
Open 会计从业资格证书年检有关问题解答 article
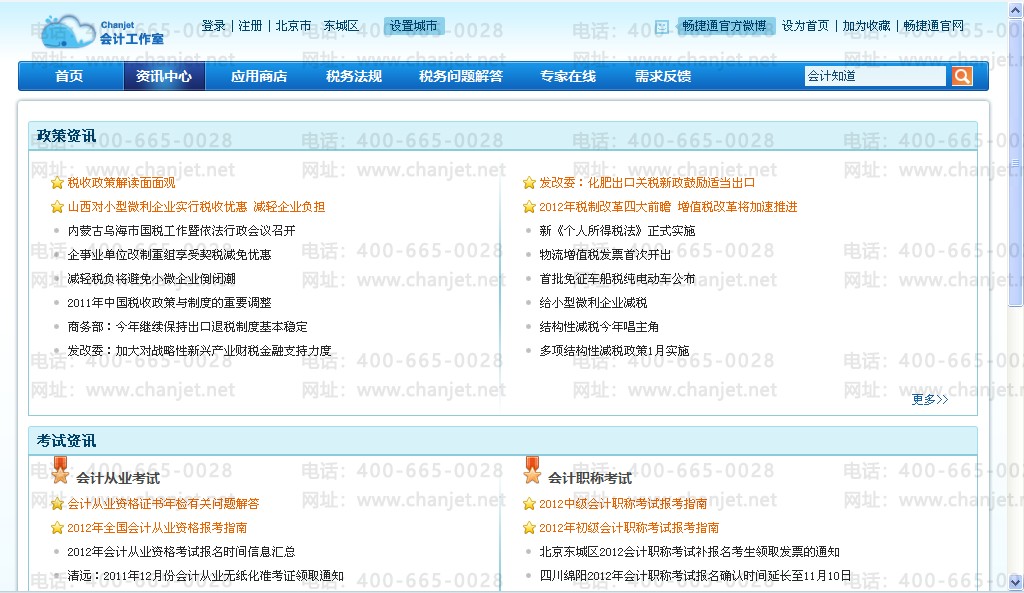[163, 504]
